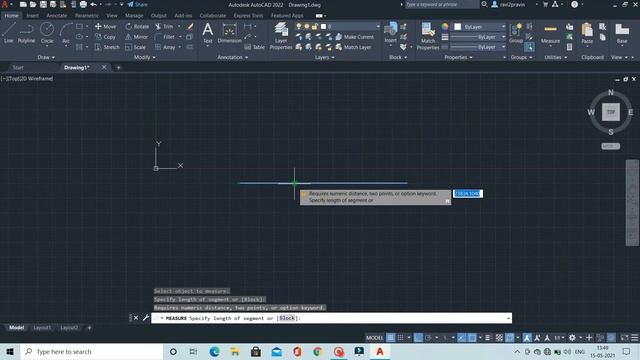Click the command line input field
Image resolution: width=640 pixels, height=360 pixels.
(331, 318)
